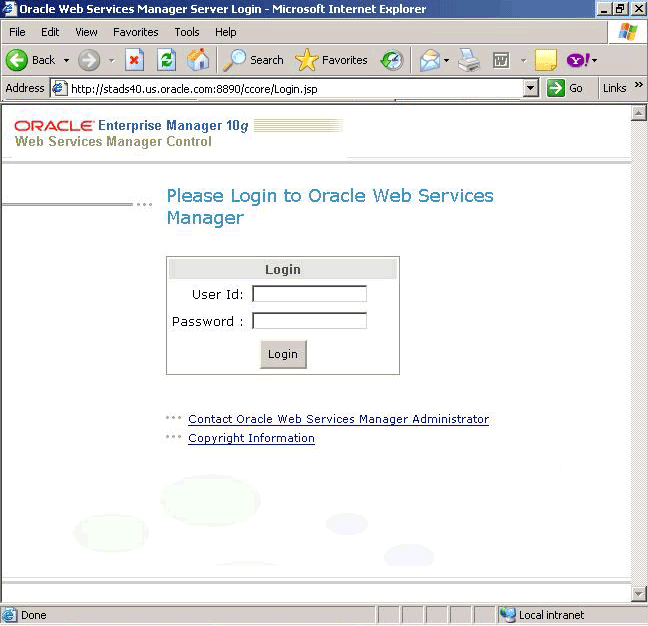Click the Mail envelope icon
The width and height of the screenshot is (648, 626).
tap(430, 60)
